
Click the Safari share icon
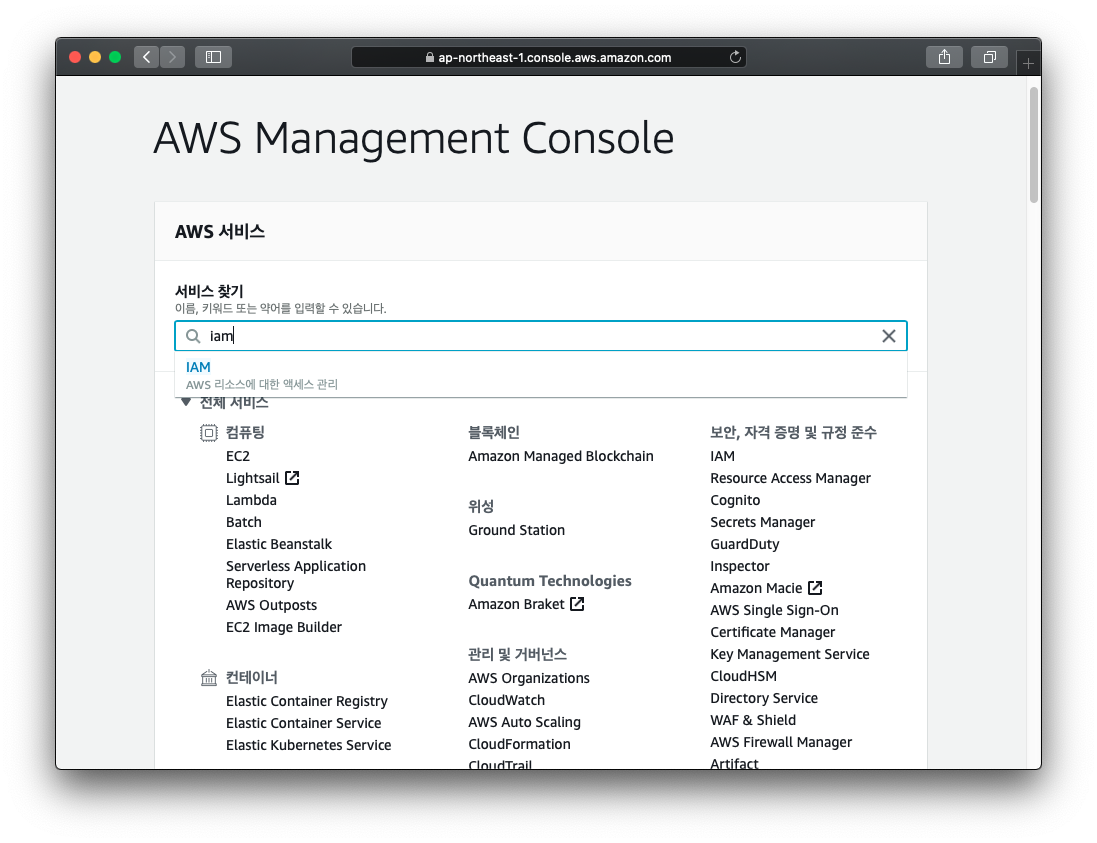click(944, 57)
